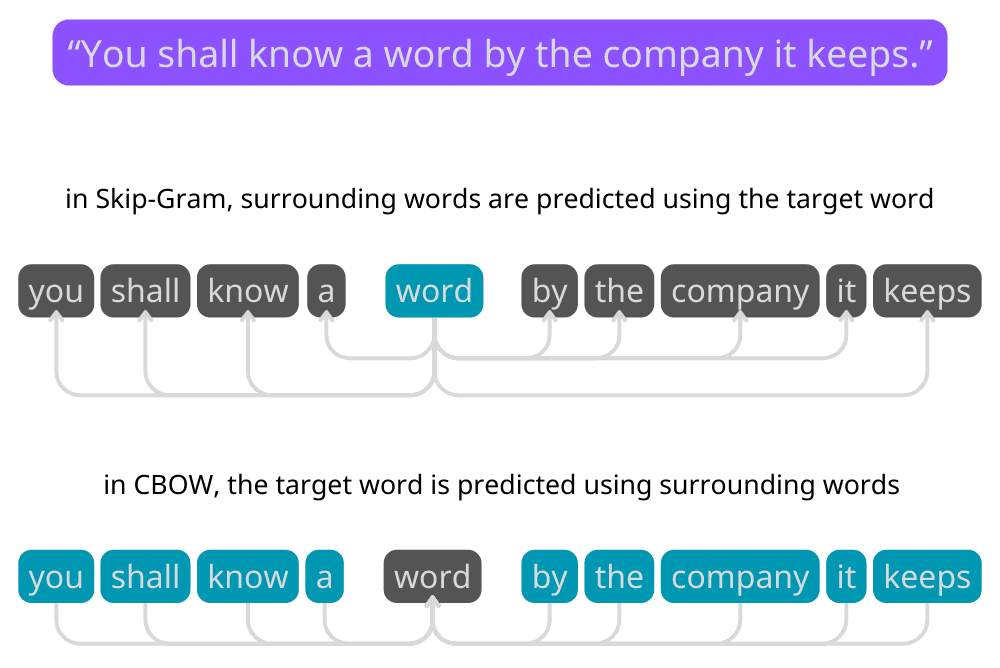Select the teal 'shall' box in CBOW row
This screenshot has height=668, width=1000.
(x=145, y=577)
